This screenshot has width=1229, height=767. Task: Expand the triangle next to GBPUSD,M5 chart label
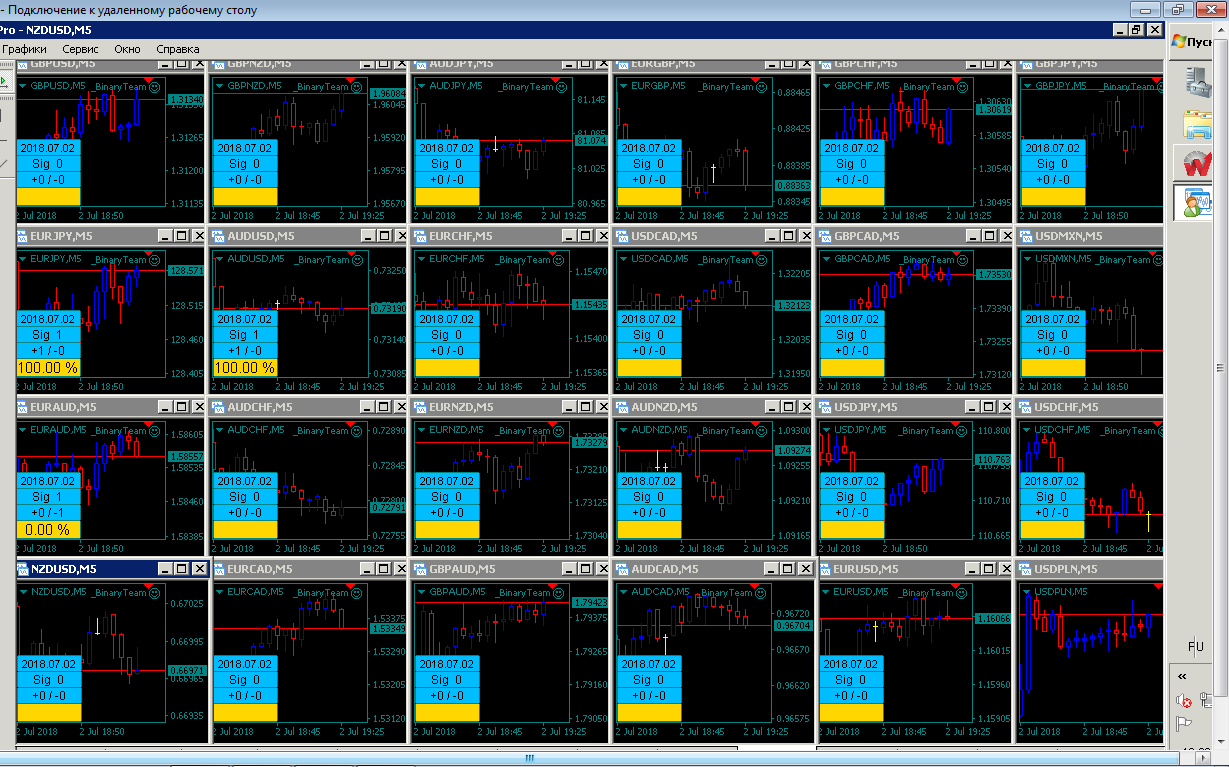pos(22,86)
